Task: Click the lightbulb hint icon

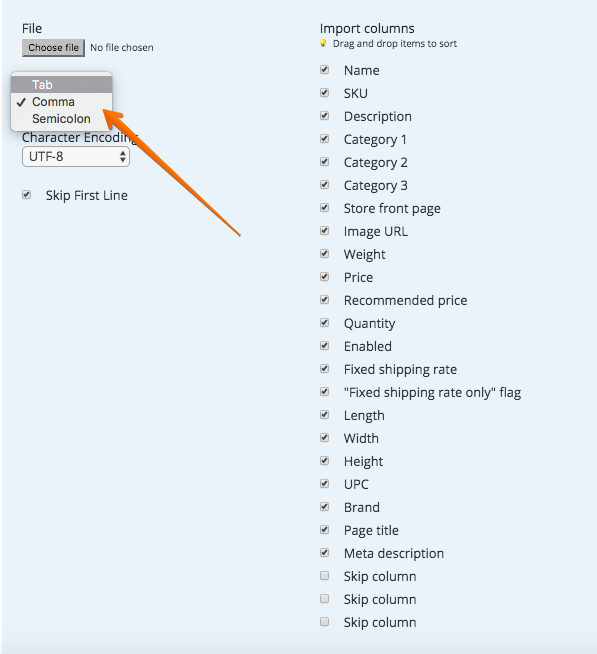Action: (x=323, y=43)
